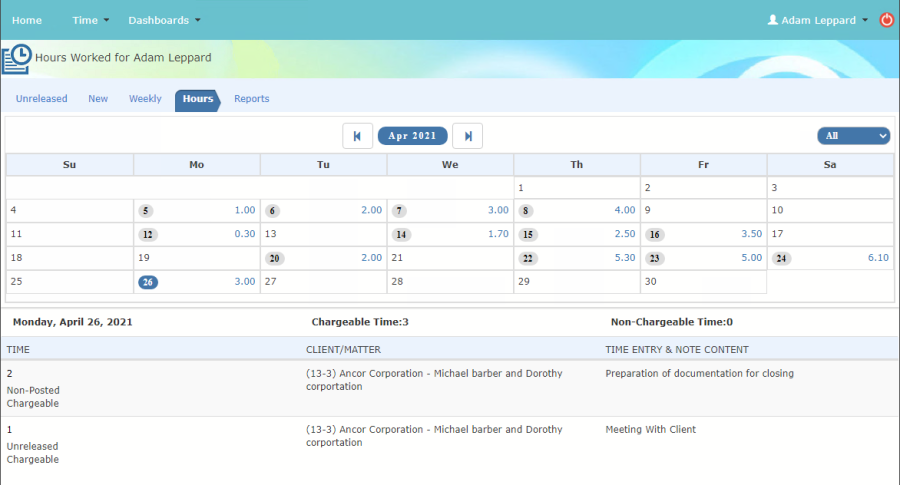The image size is (900, 485).
Task: Click Ancor Corporation matter in the 1 hour row
Action: coord(434,436)
